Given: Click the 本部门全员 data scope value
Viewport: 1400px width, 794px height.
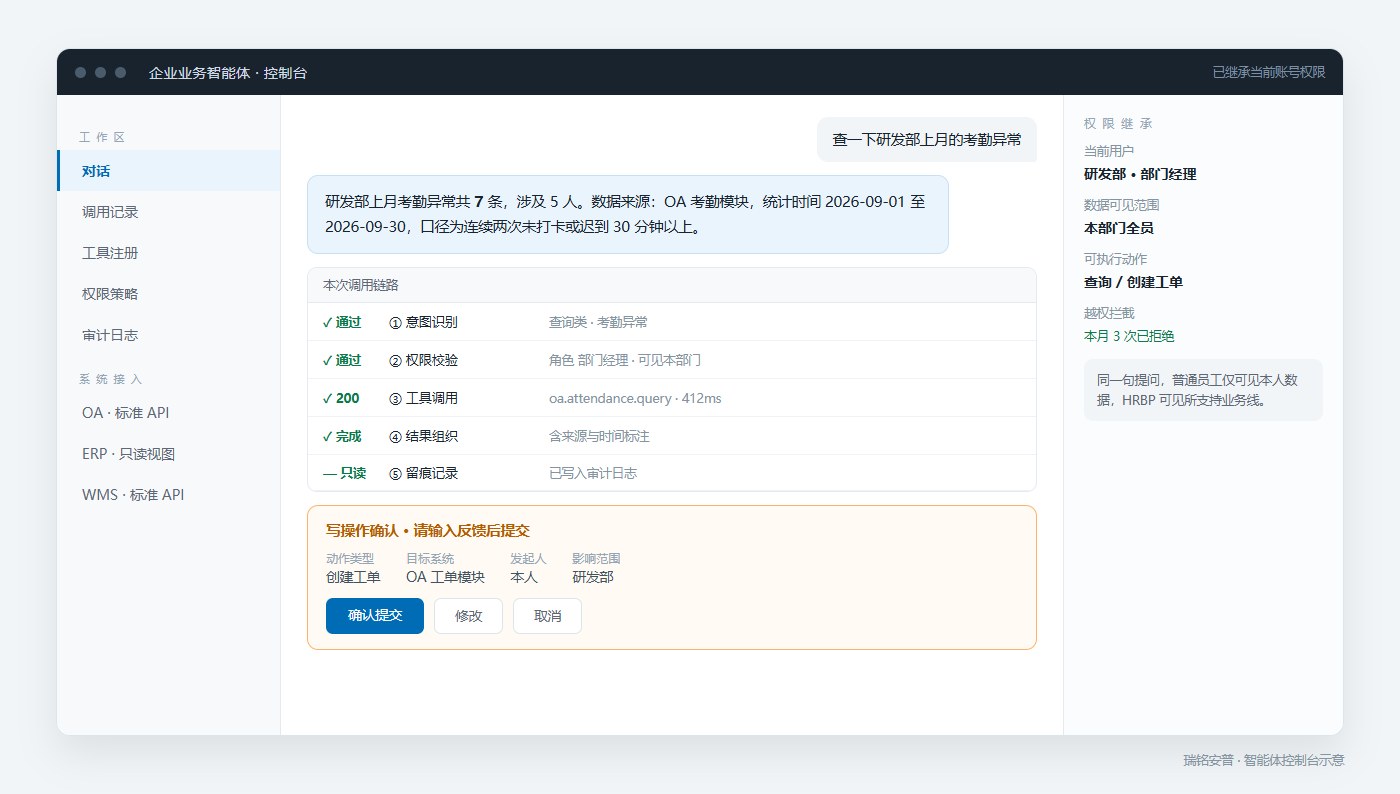Looking at the screenshot, I should pos(1119,228).
